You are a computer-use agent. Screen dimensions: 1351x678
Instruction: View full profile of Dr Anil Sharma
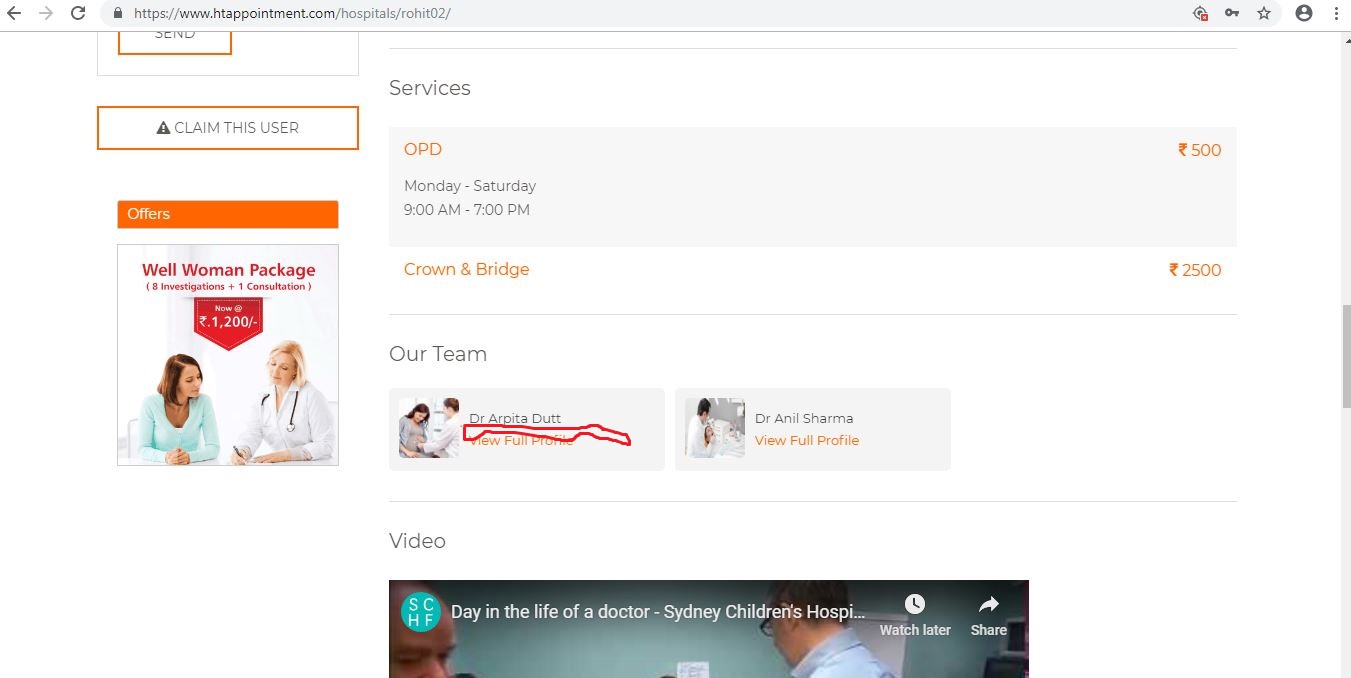coord(807,440)
